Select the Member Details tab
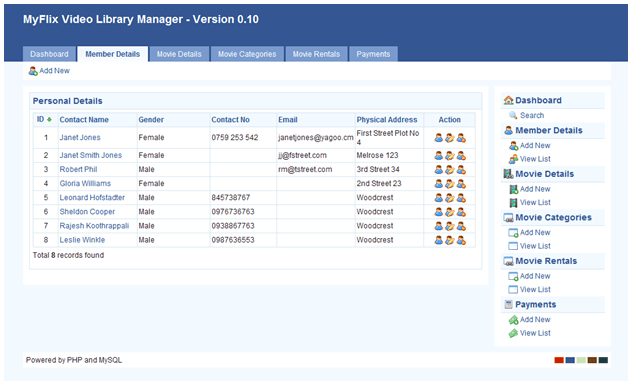Screen dimensions: 632x388 [x=112, y=54]
